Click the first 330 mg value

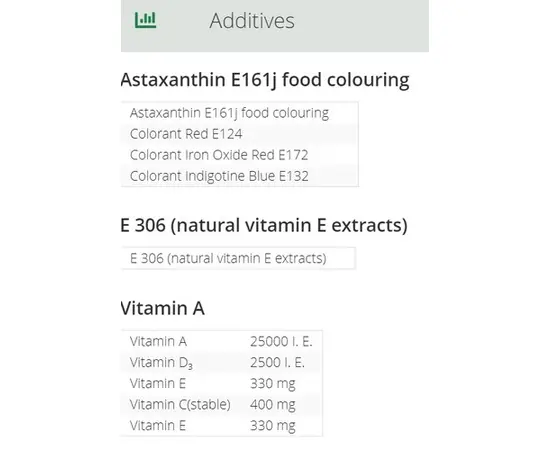tap(273, 384)
